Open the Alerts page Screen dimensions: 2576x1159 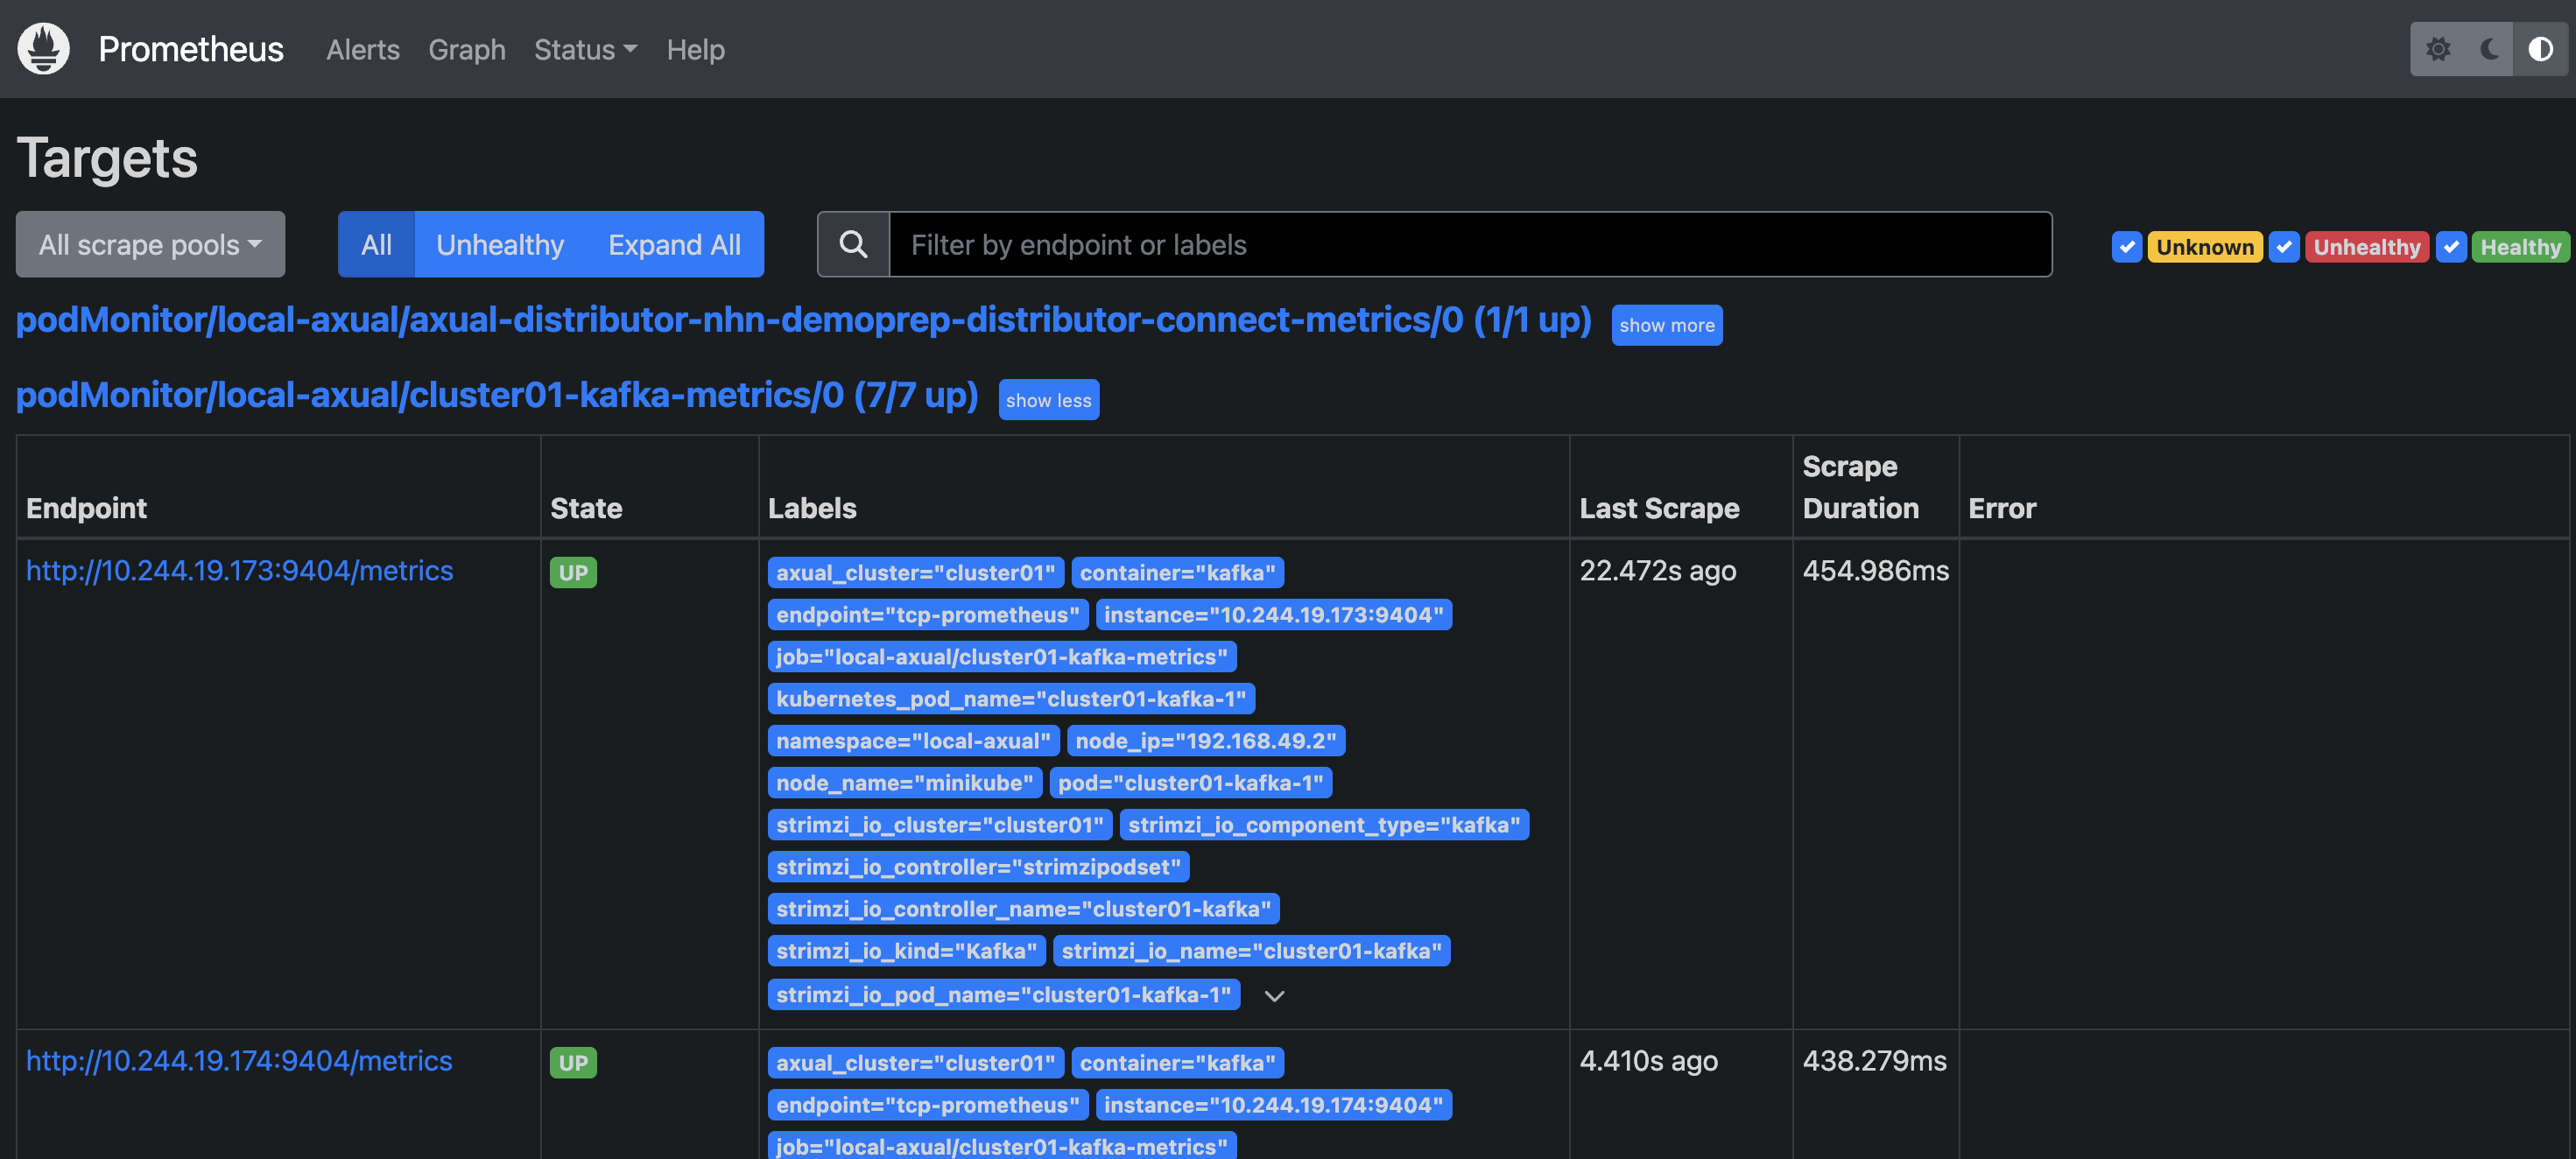pos(362,49)
